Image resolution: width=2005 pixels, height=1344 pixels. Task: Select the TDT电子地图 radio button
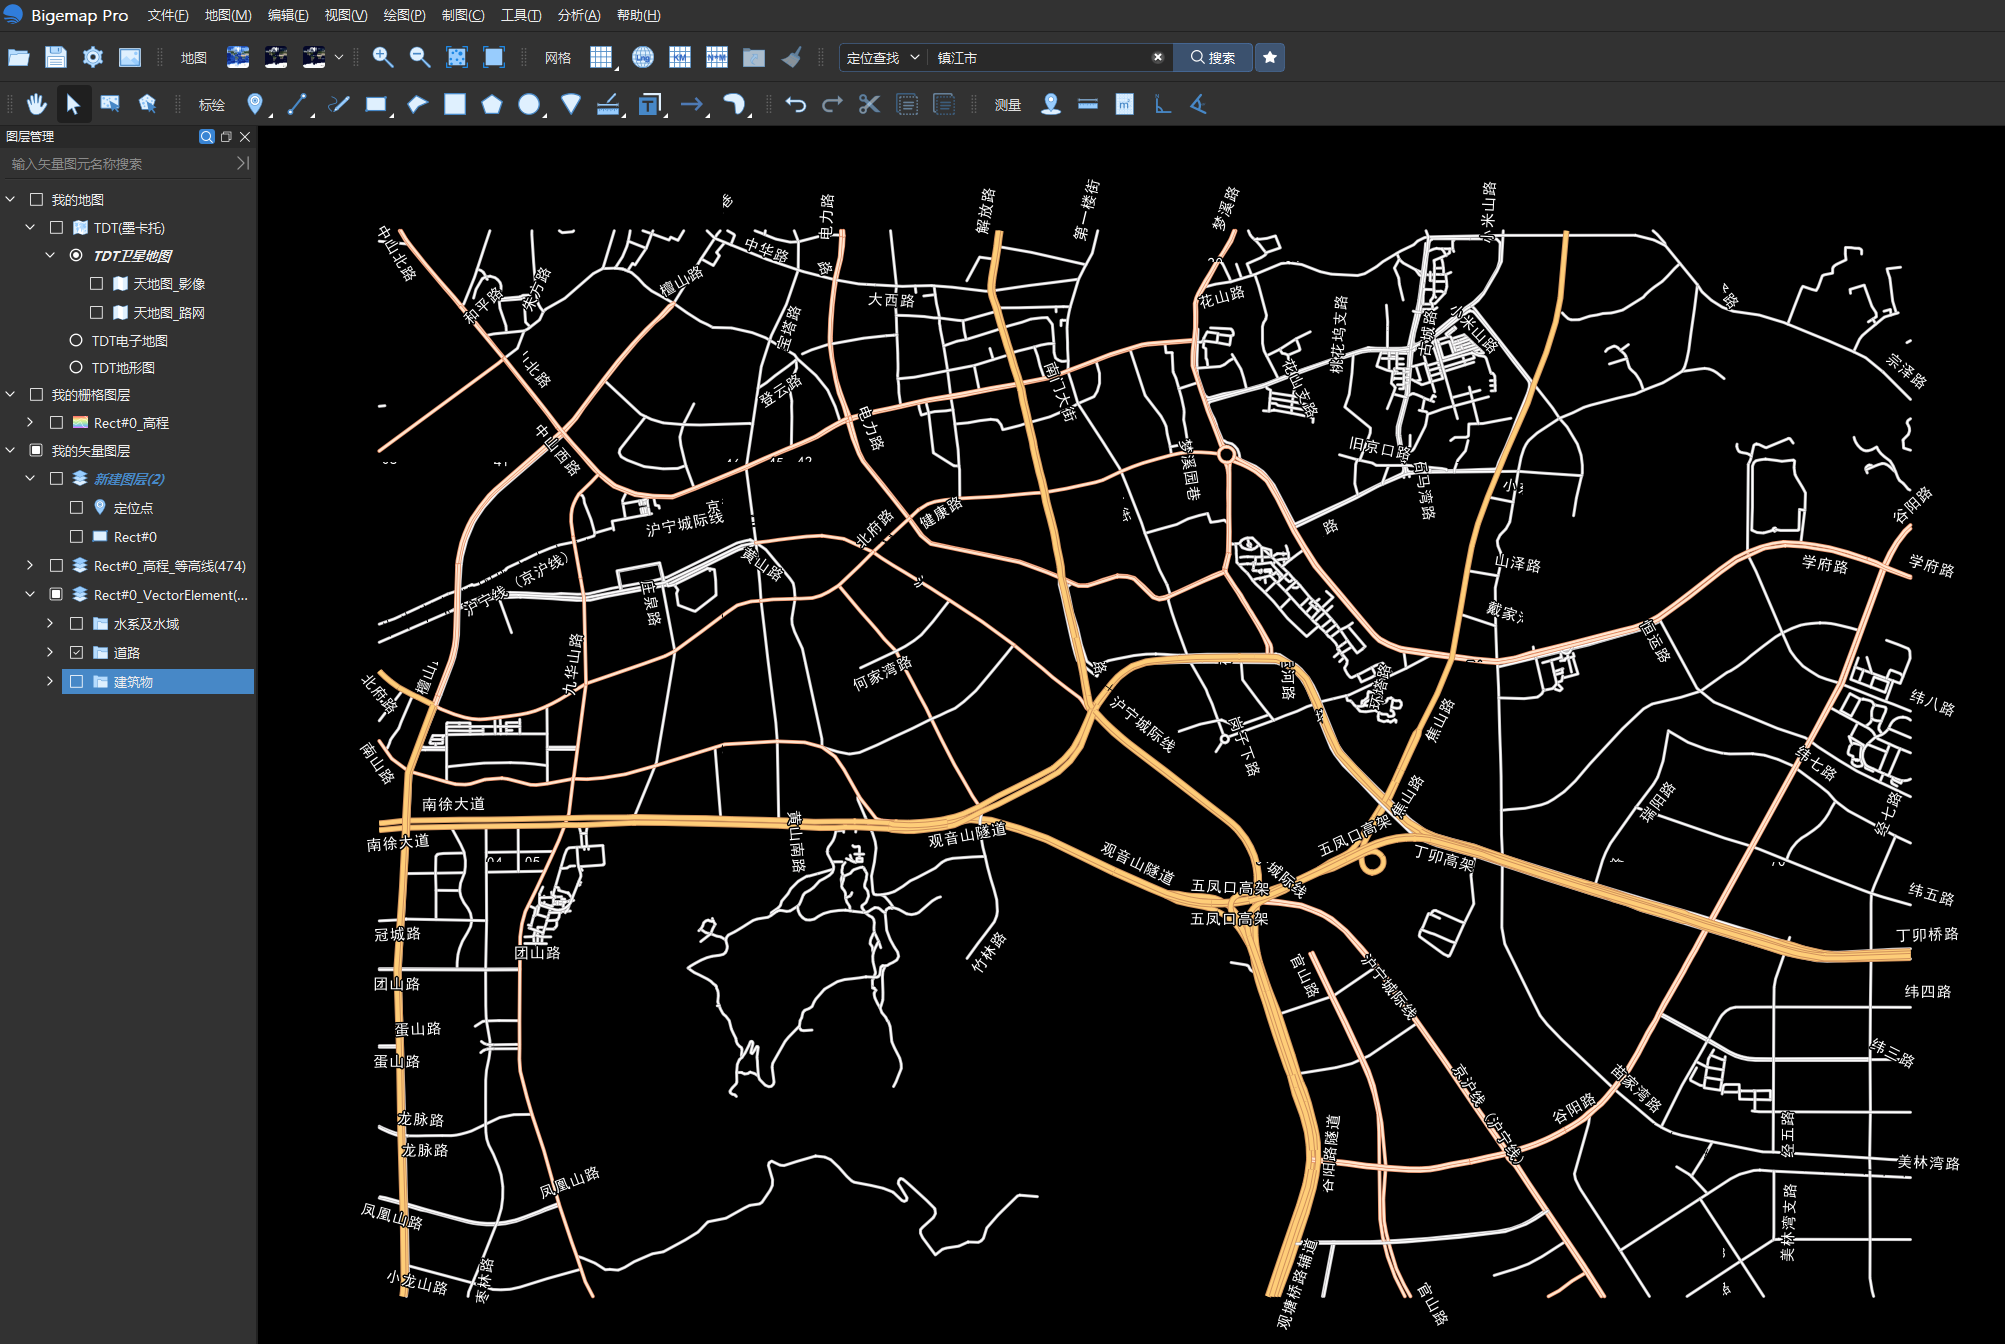tap(76, 340)
